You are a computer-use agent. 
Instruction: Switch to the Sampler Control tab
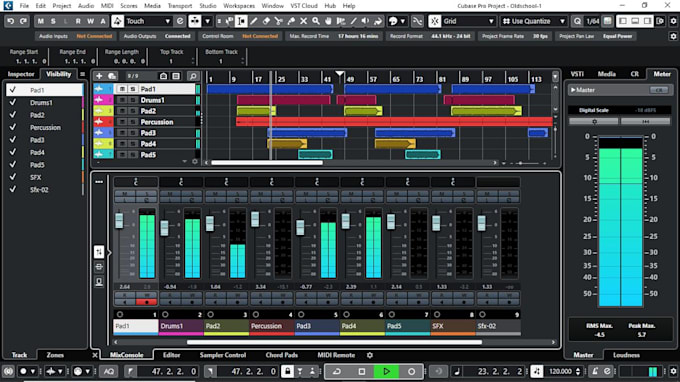[x=222, y=355]
